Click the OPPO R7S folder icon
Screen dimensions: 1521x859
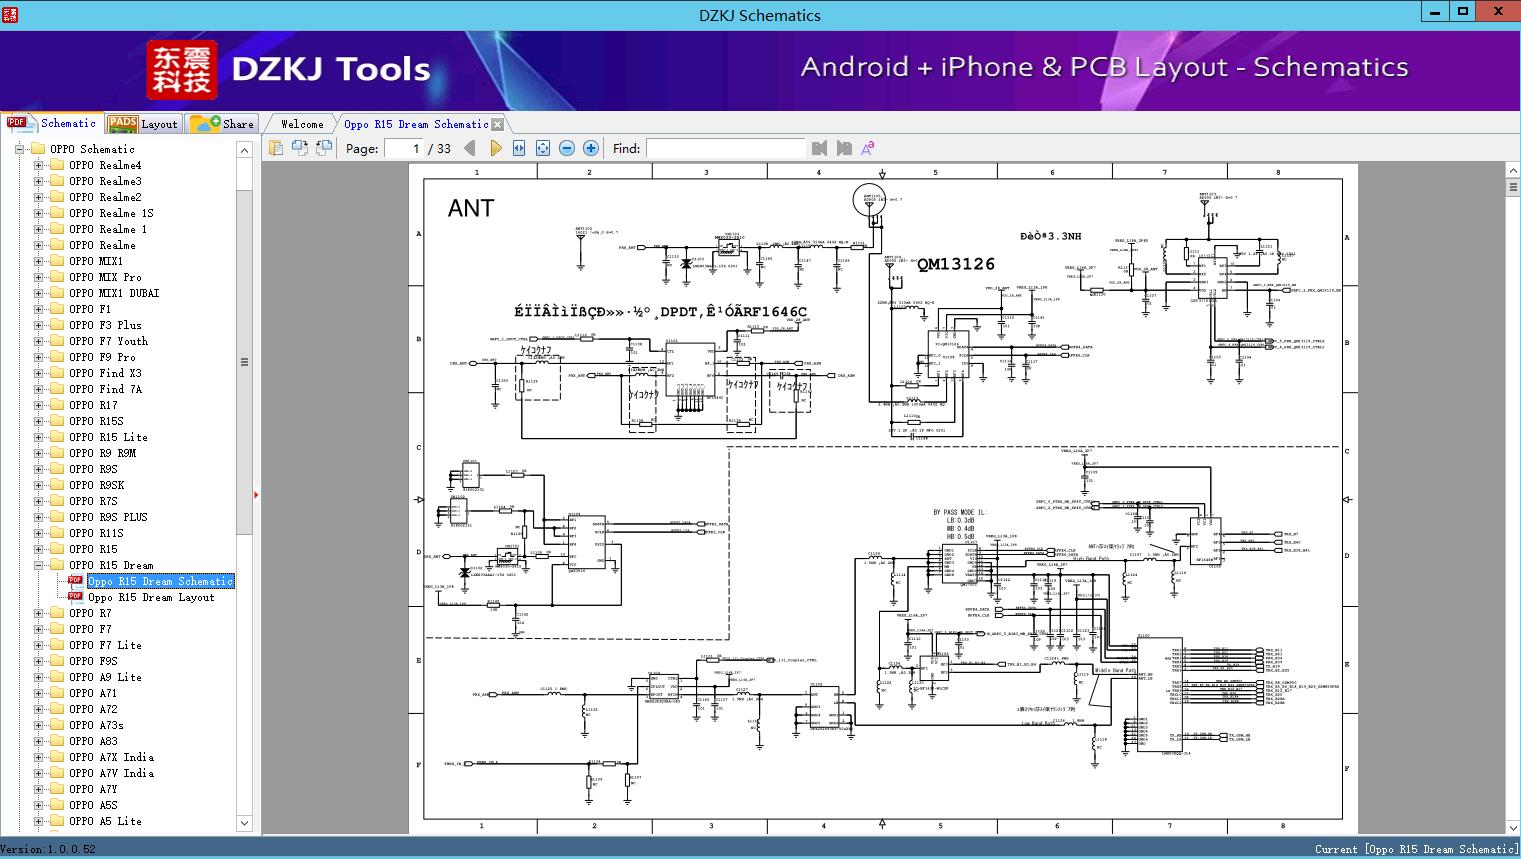pos(57,501)
